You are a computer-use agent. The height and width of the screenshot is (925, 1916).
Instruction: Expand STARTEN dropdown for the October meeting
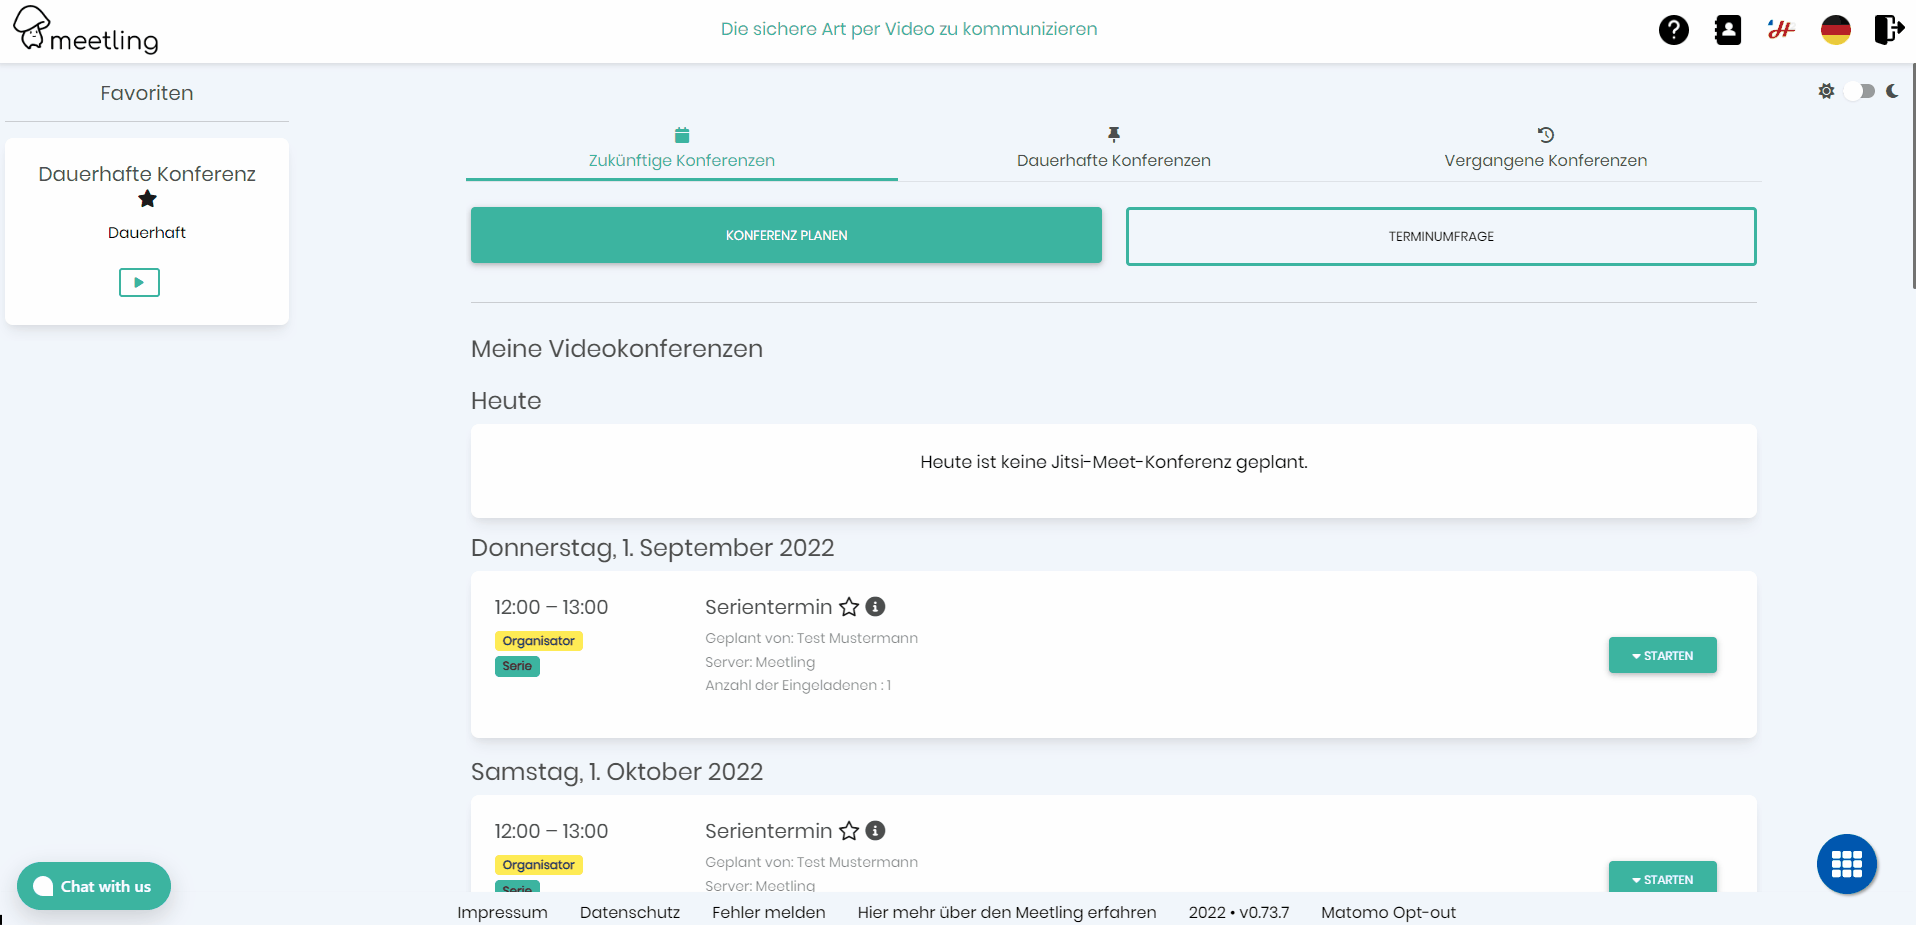tap(1662, 879)
